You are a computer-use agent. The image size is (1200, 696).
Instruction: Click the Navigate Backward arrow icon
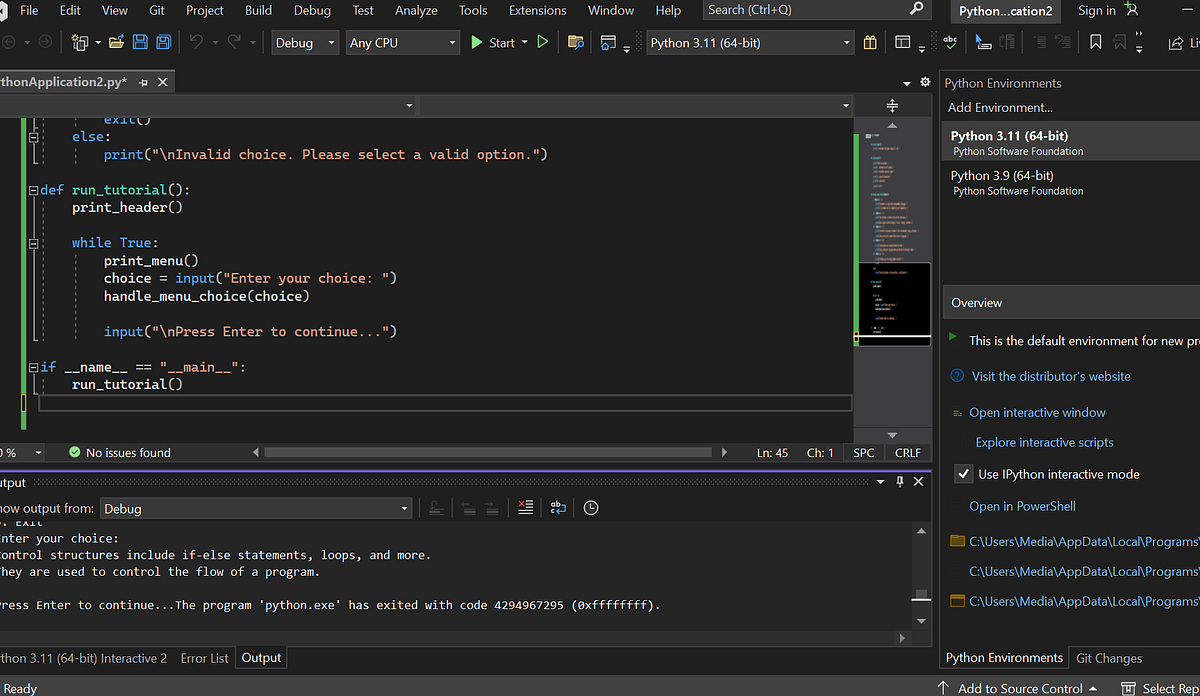coord(10,42)
